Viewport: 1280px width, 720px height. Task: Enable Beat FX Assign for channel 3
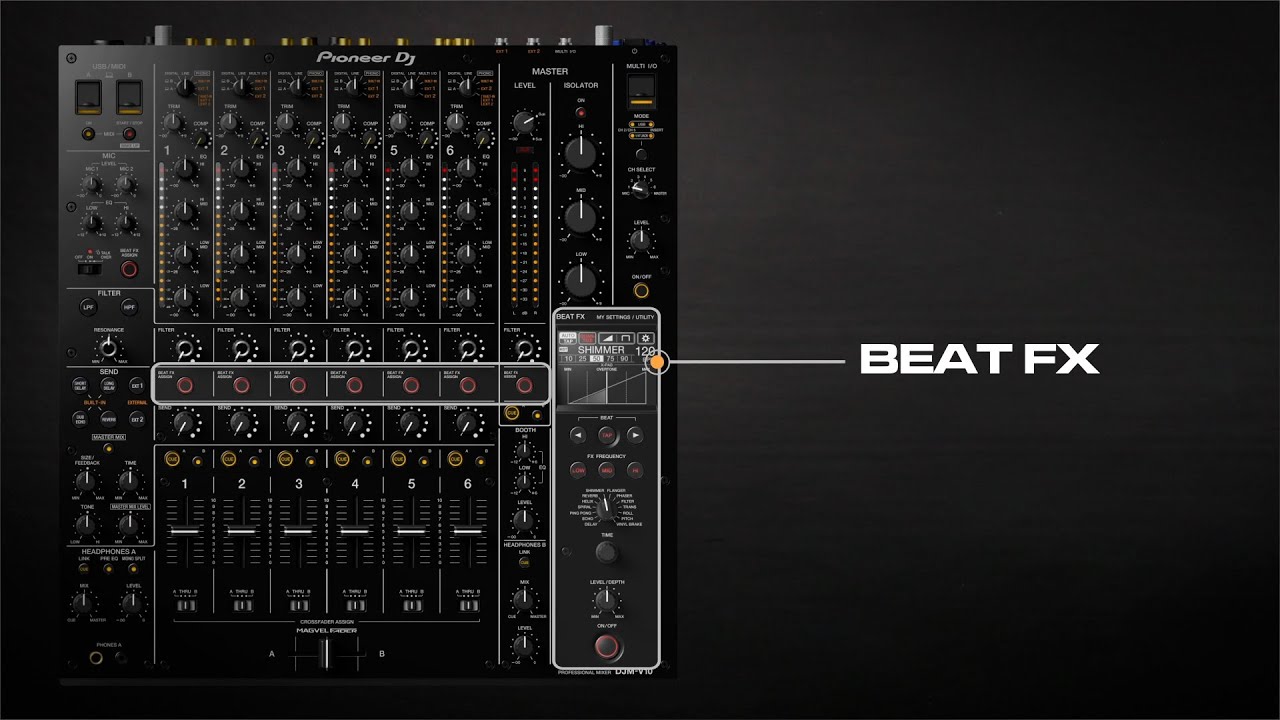point(299,385)
